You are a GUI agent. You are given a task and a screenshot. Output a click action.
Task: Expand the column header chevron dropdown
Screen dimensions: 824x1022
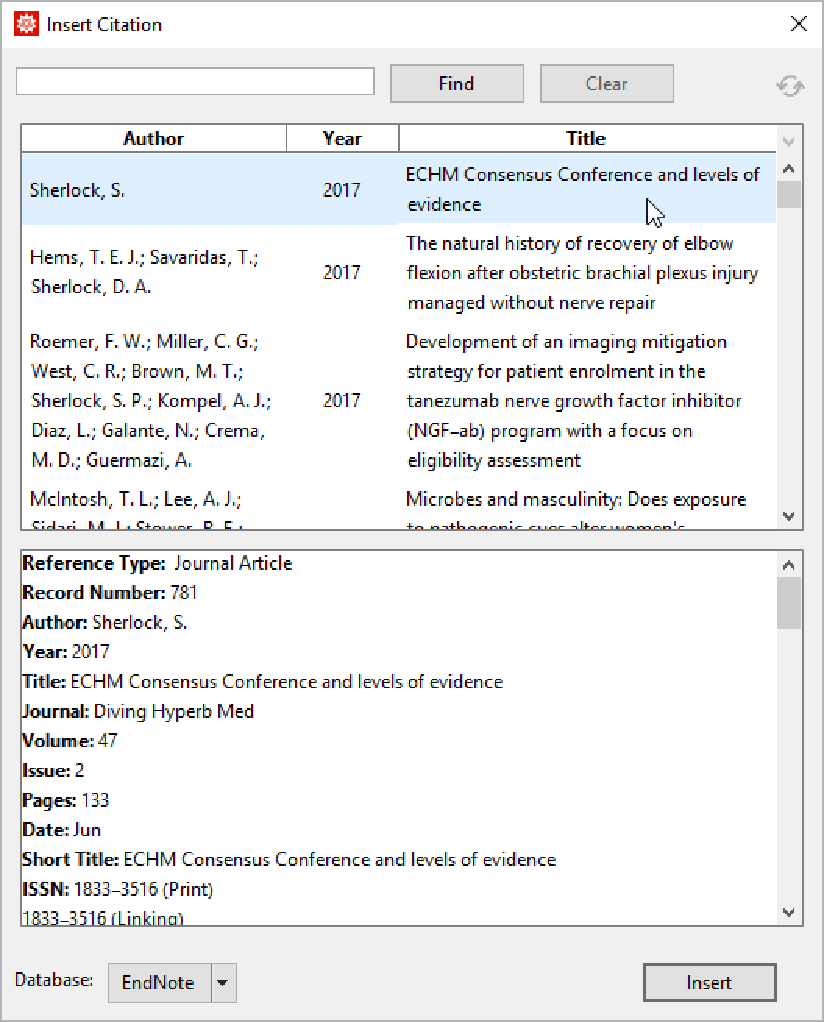pyautogui.click(x=789, y=141)
